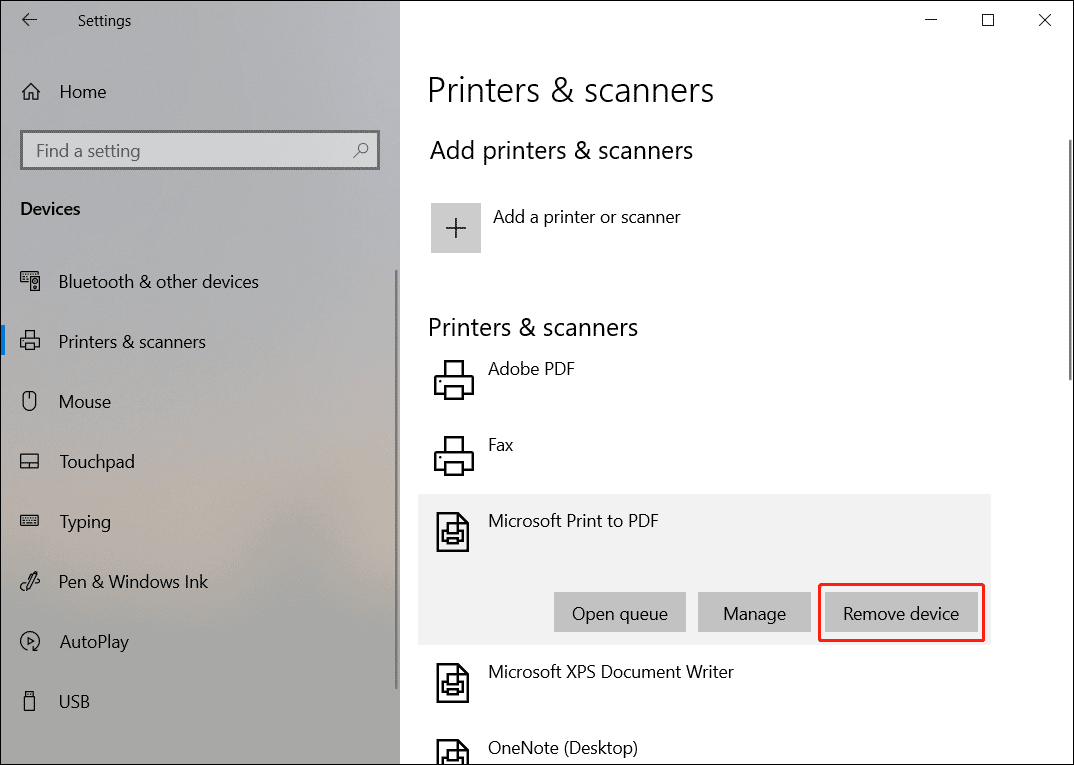Focus the Find a setting search box
Screen dimensions: 1074x765
tap(200, 150)
